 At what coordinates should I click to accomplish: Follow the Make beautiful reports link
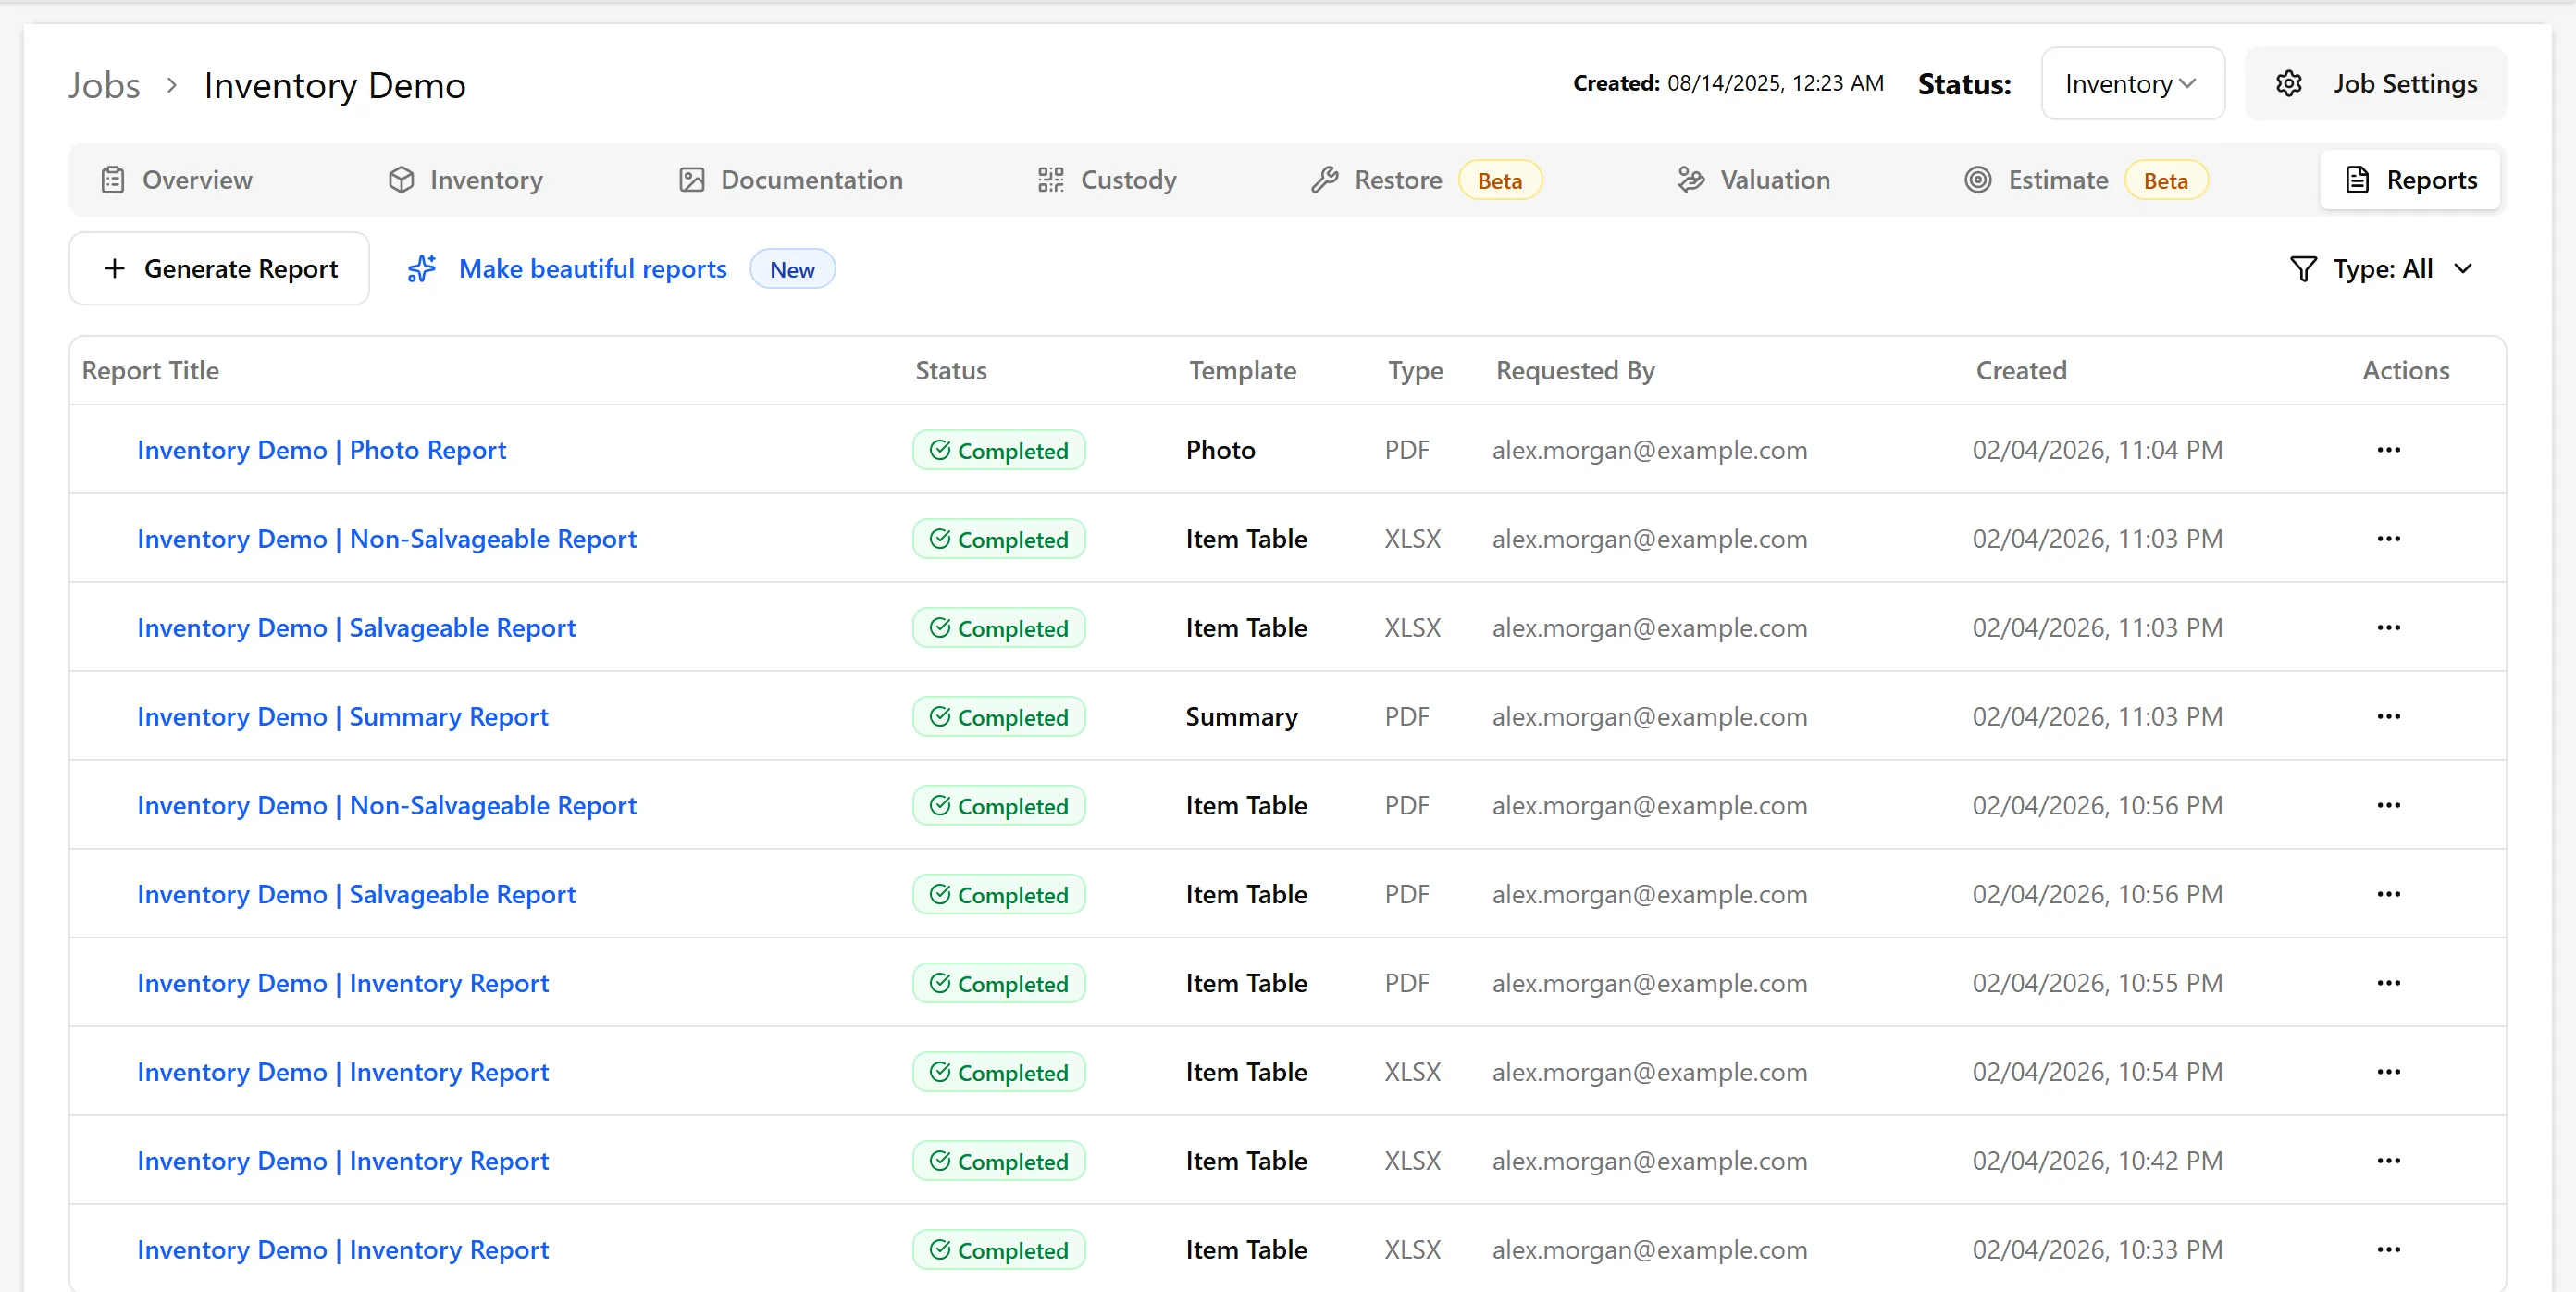[x=593, y=269]
